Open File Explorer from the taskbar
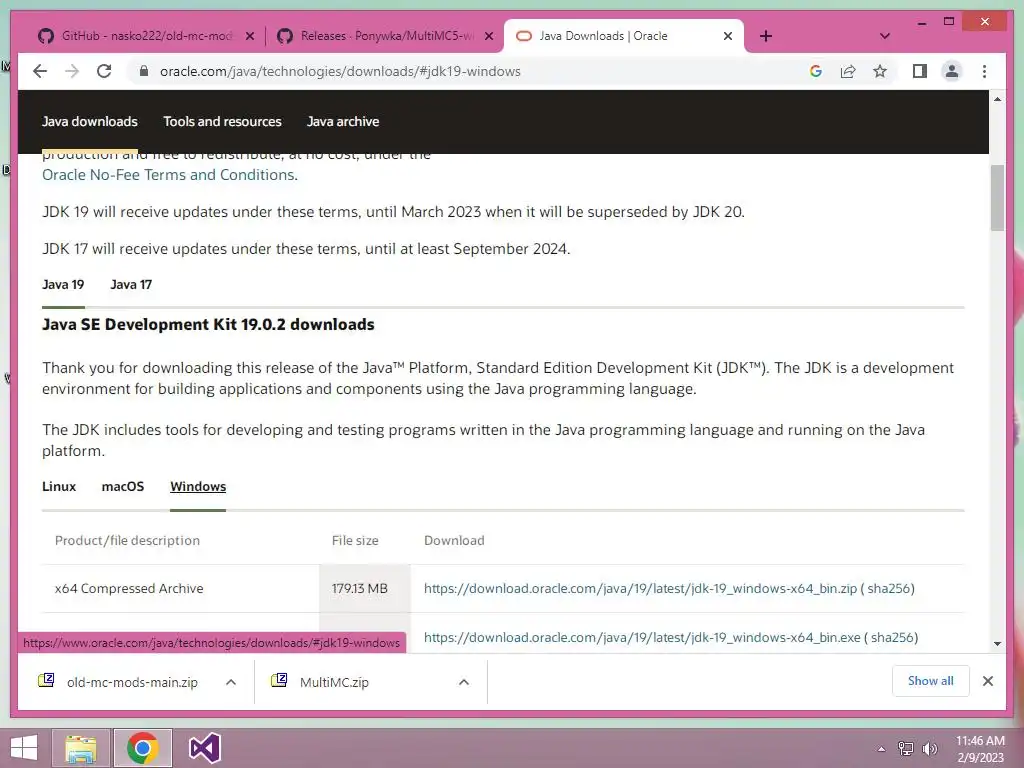 [x=81, y=748]
